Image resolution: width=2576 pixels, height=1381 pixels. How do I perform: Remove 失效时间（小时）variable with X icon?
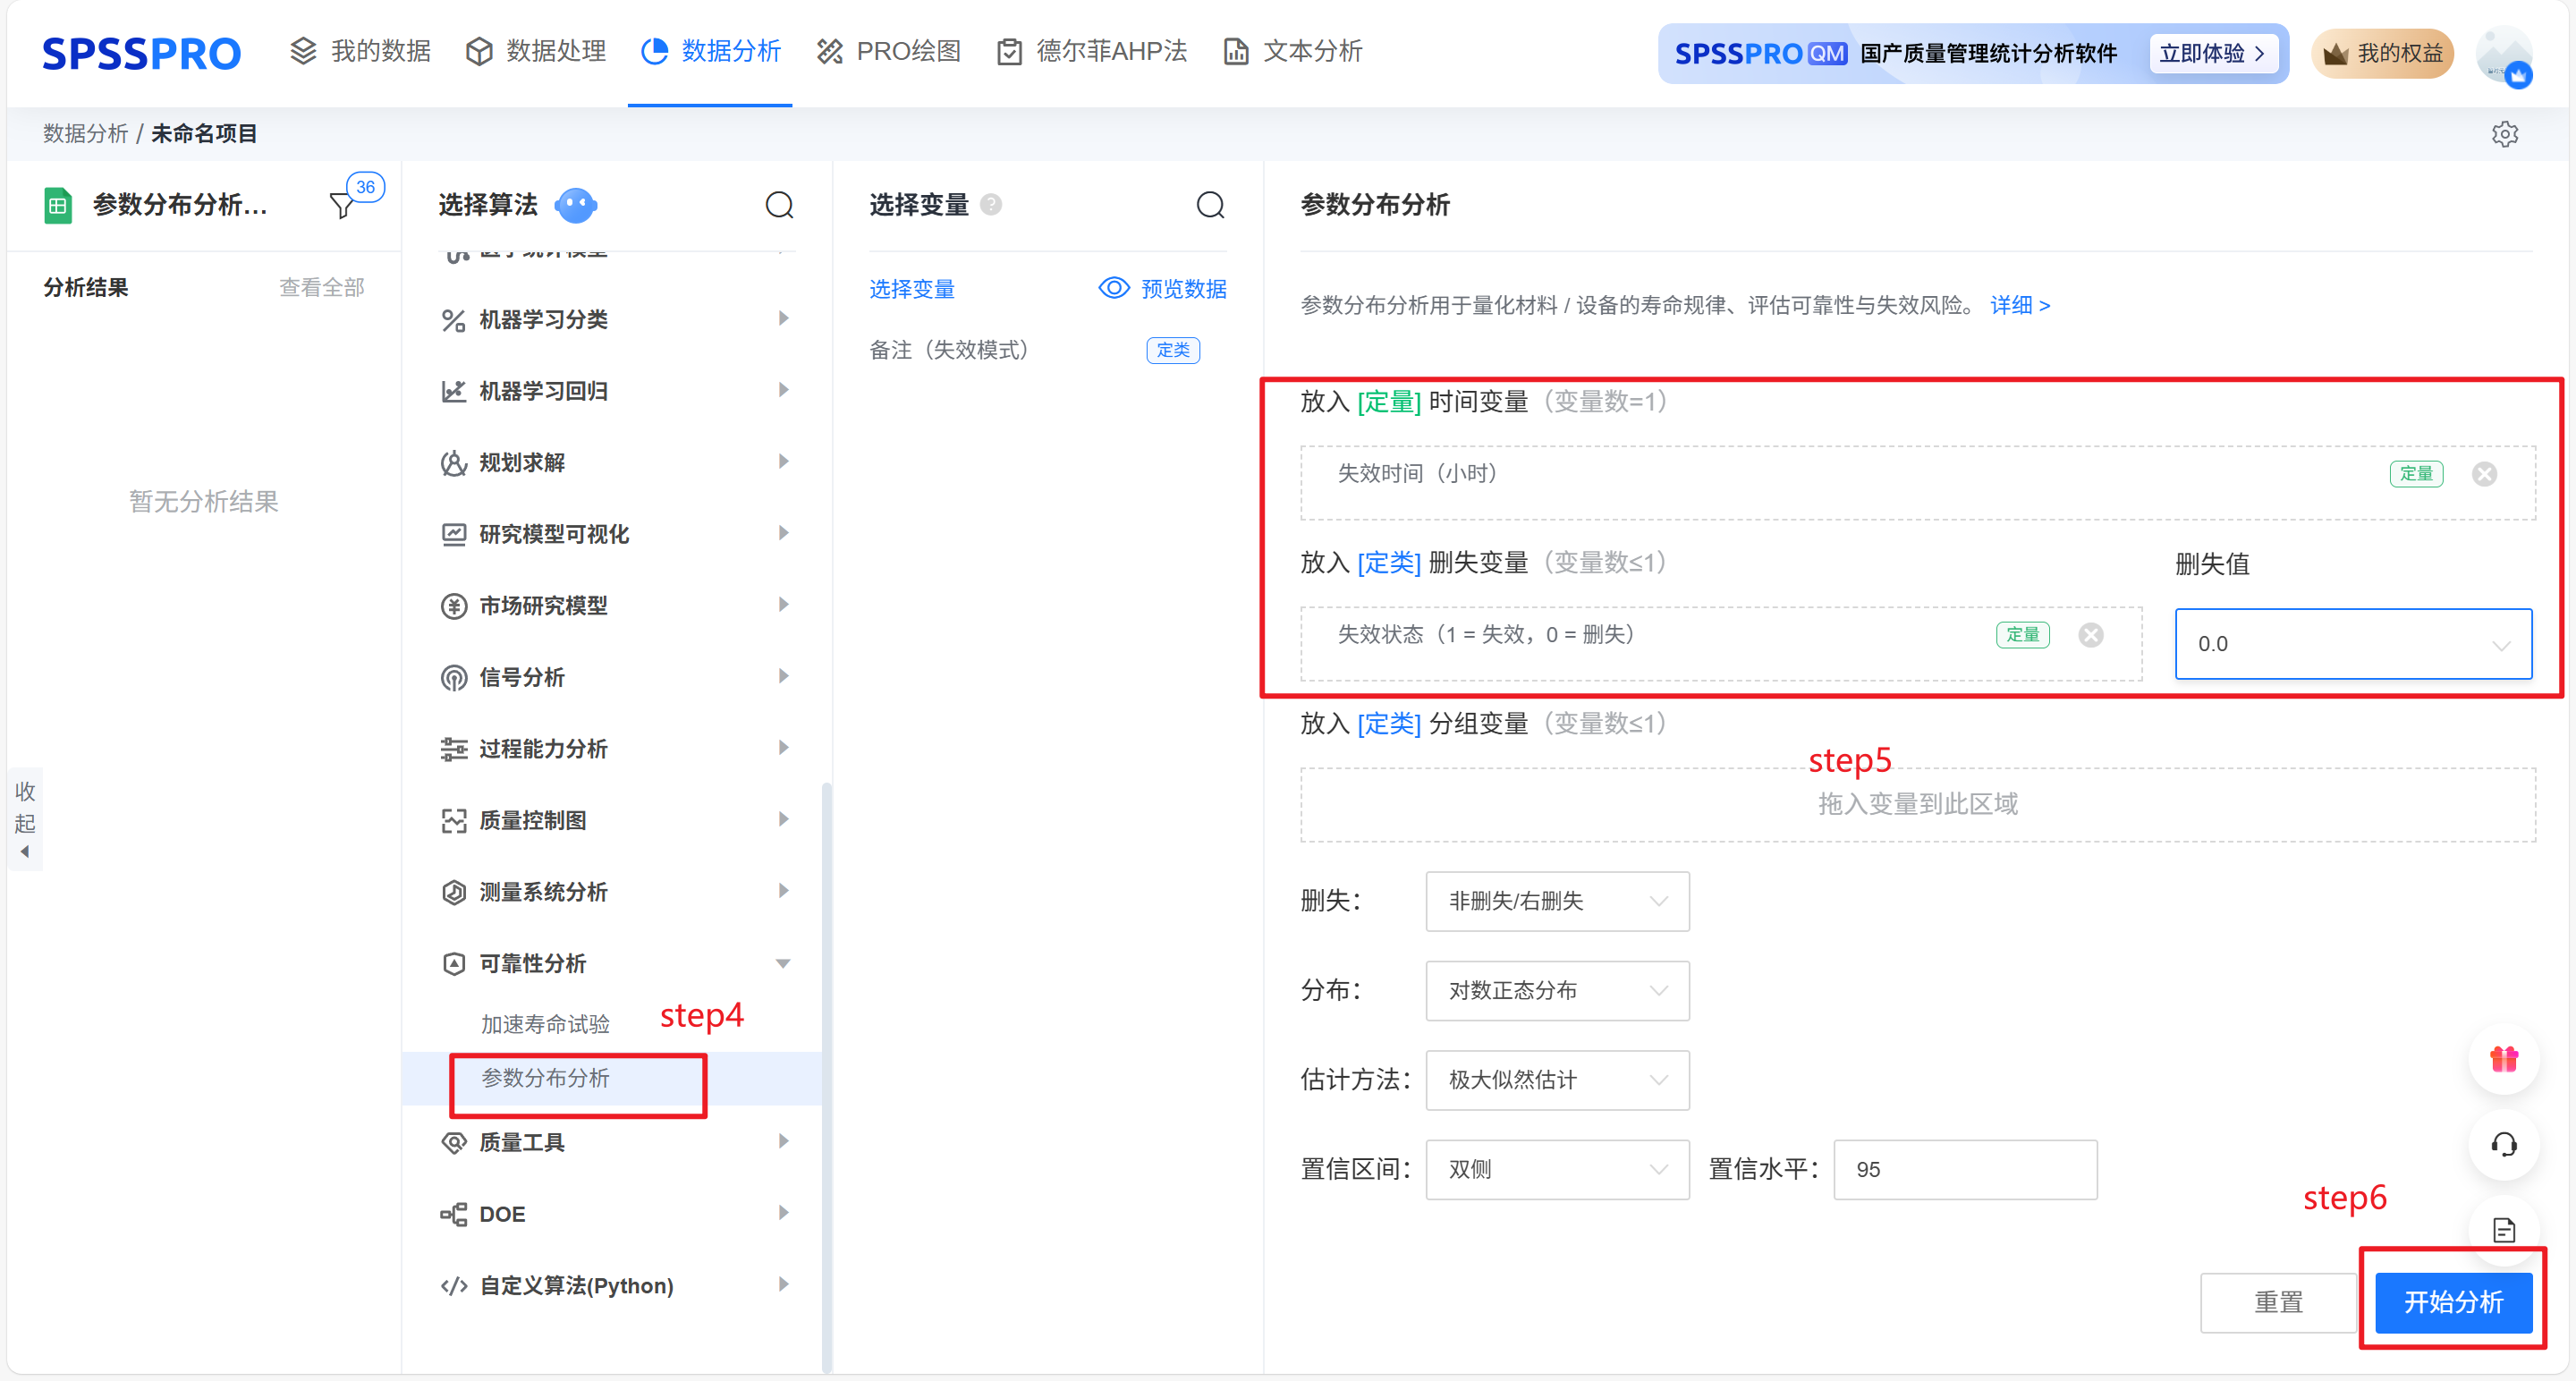click(x=2484, y=474)
